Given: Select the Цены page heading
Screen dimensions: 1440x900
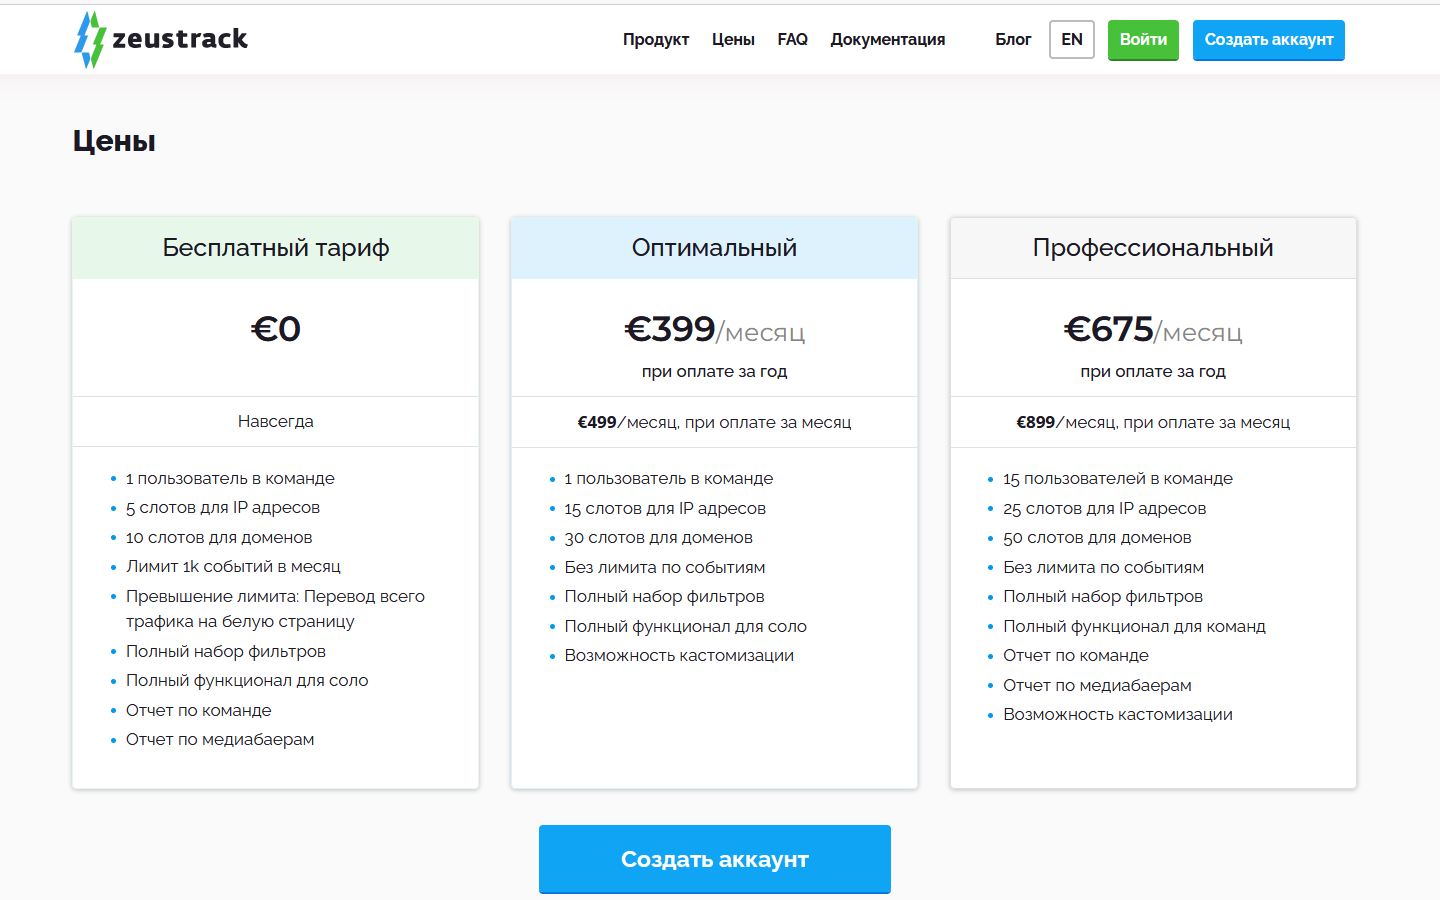Looking at the screenshot, I should (x=114, y=141).
